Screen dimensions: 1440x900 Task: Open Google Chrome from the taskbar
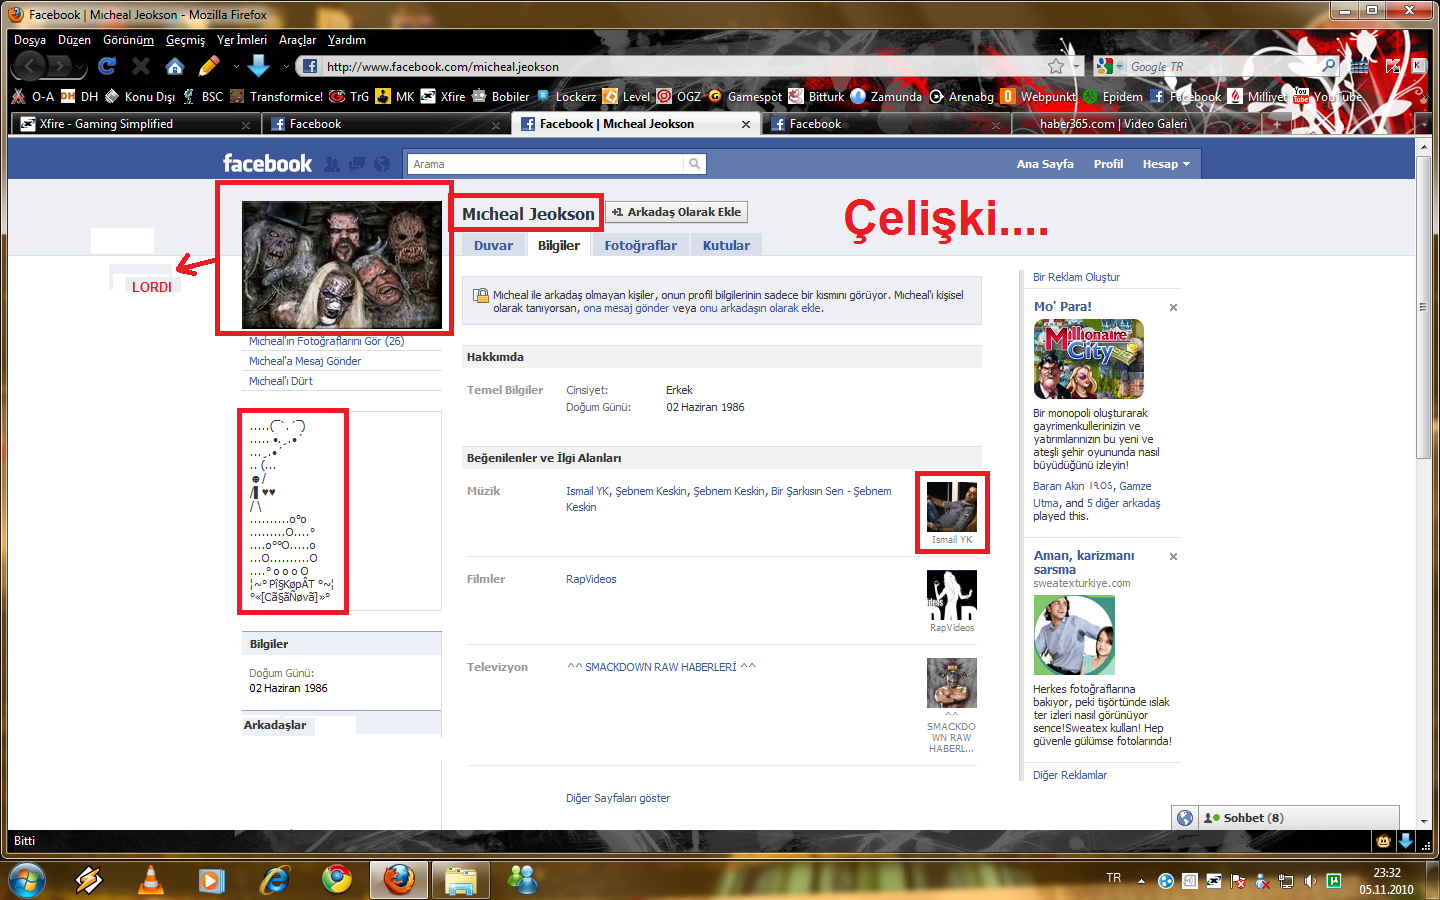337,879
